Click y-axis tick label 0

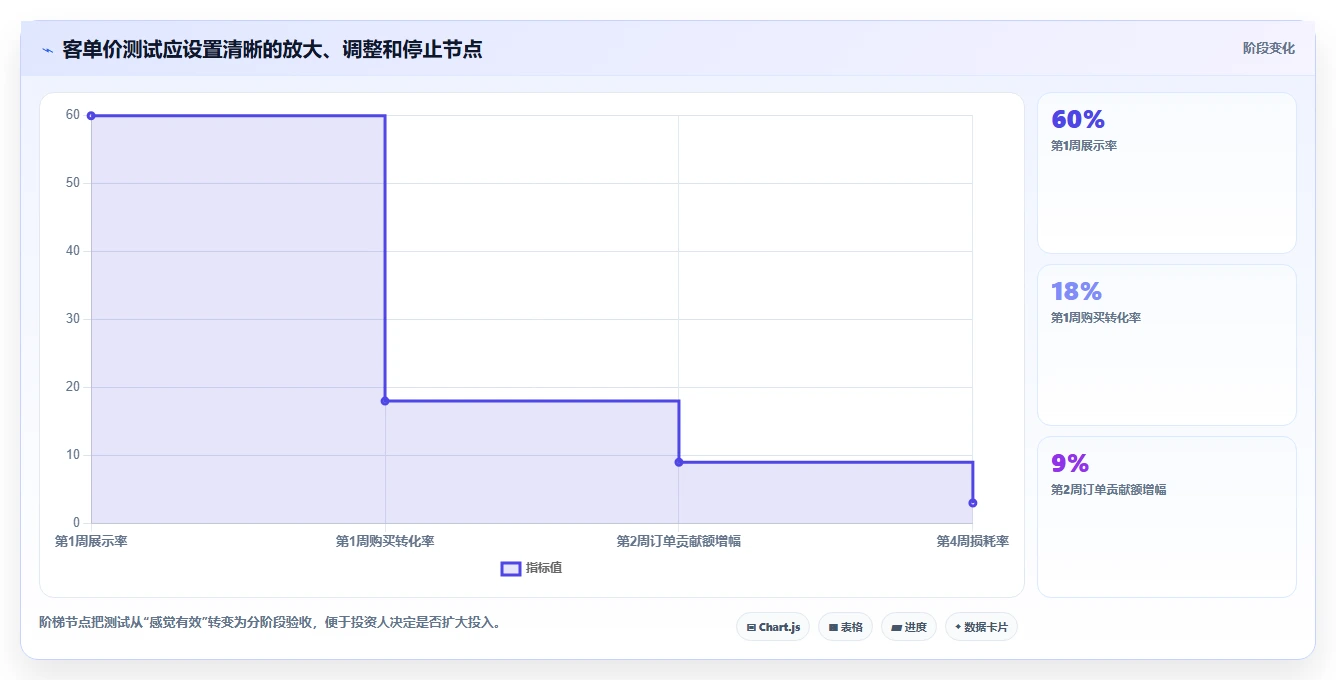pyautogui.click(x=76, y=523)
